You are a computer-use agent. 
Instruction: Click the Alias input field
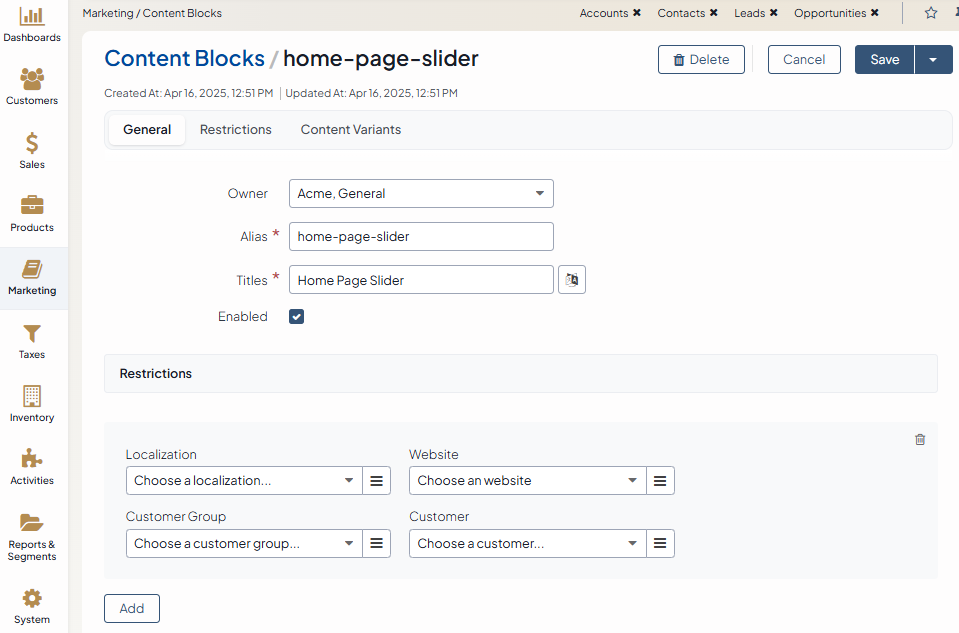click(x=421, y=237)
